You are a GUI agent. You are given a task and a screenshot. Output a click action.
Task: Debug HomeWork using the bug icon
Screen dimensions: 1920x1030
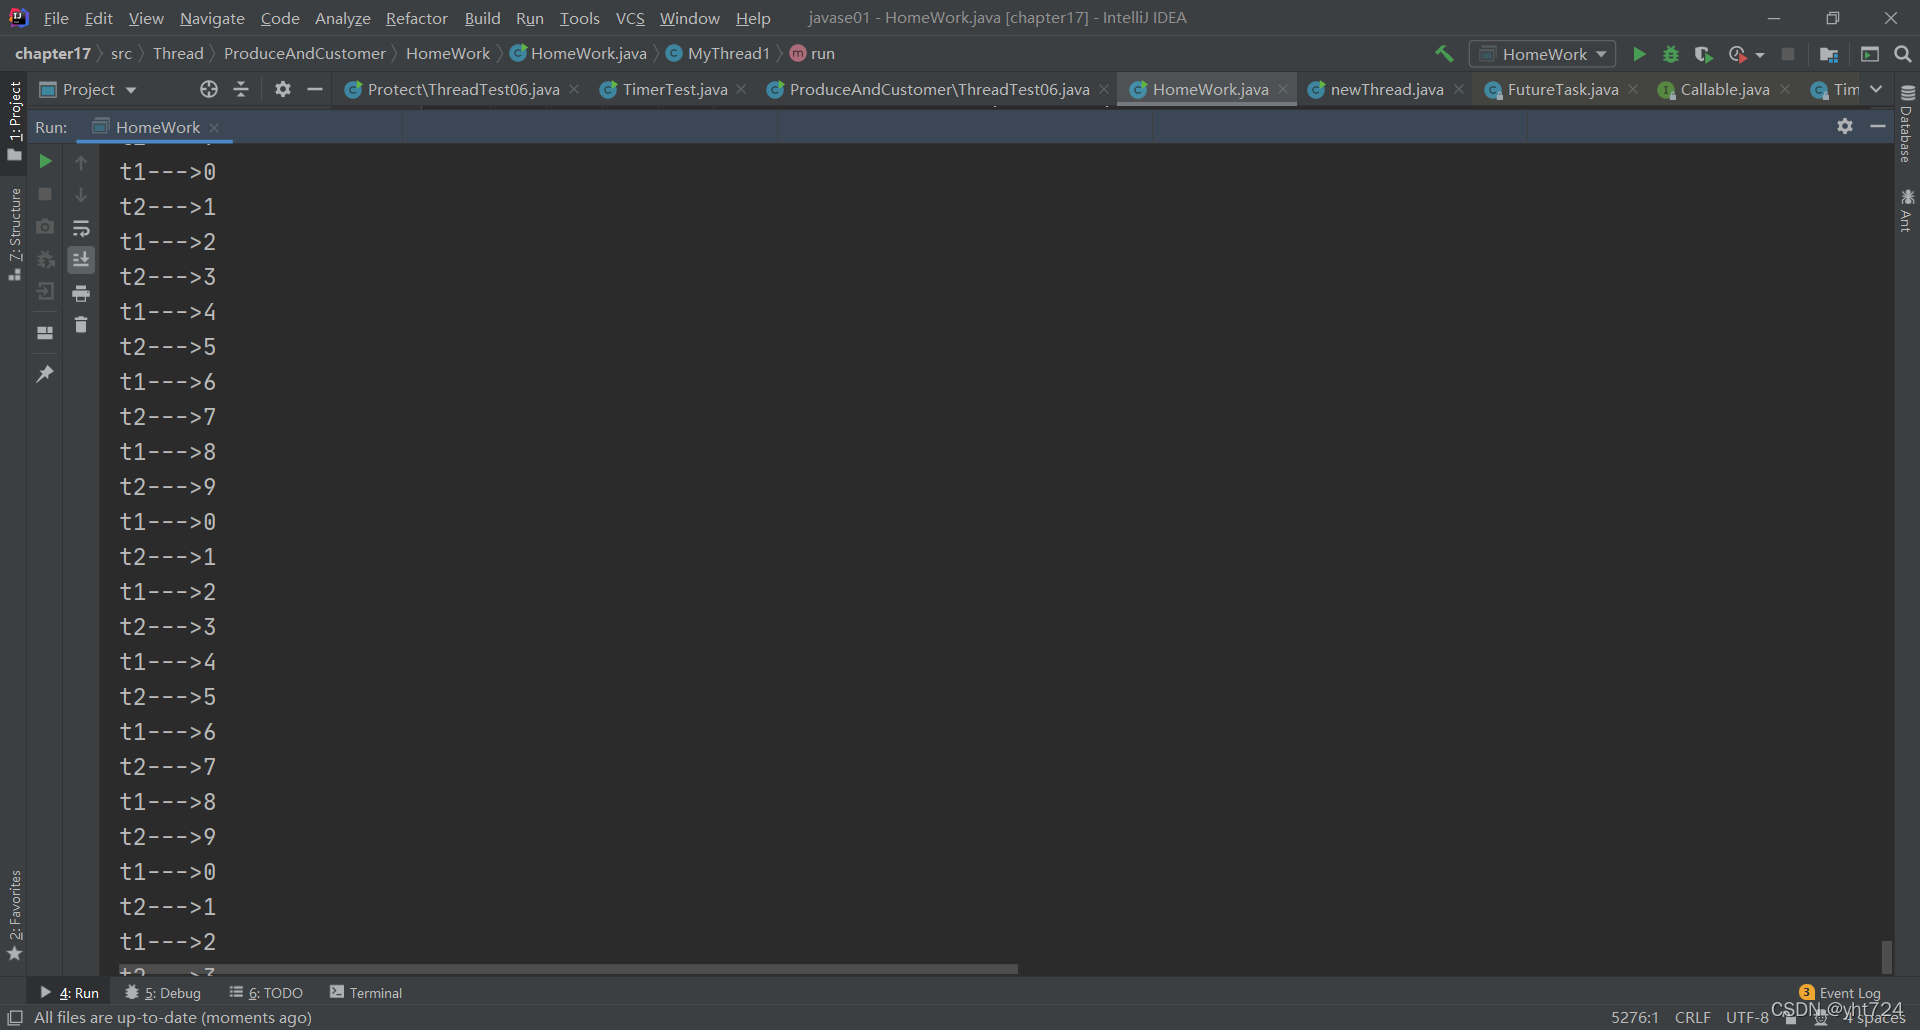1671,54
